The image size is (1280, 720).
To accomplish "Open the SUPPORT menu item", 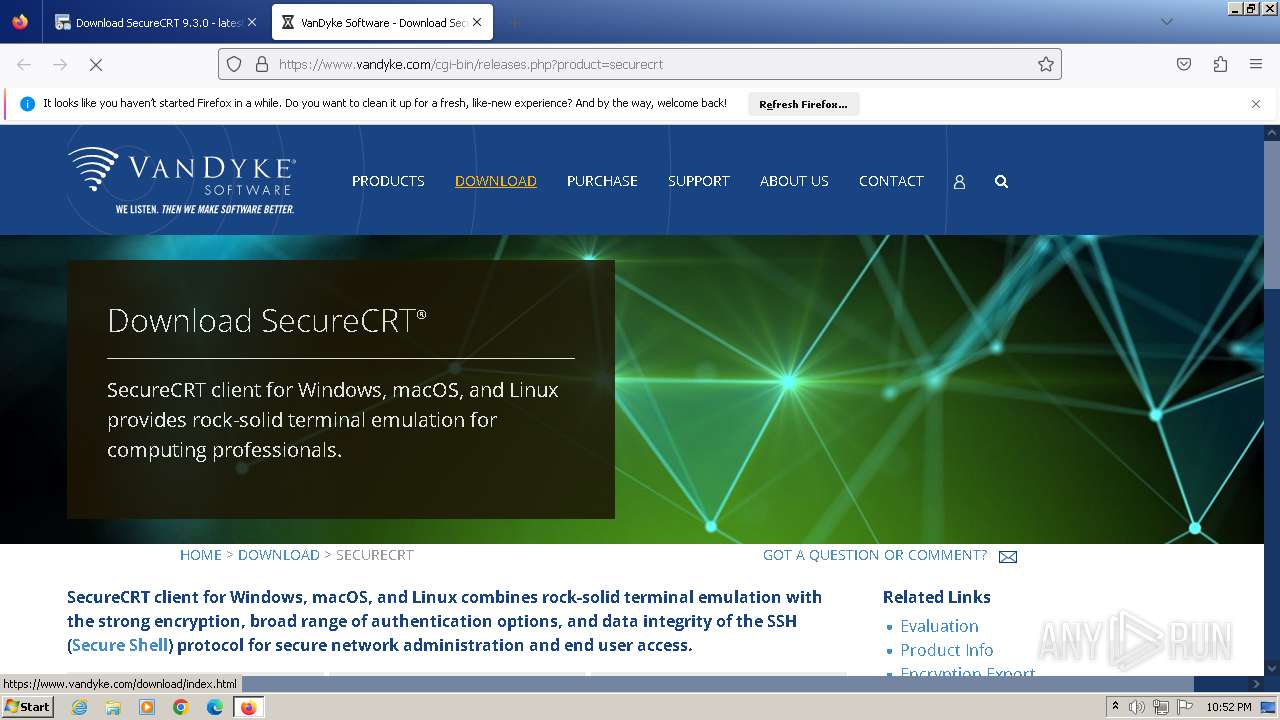I will [699, 181].
